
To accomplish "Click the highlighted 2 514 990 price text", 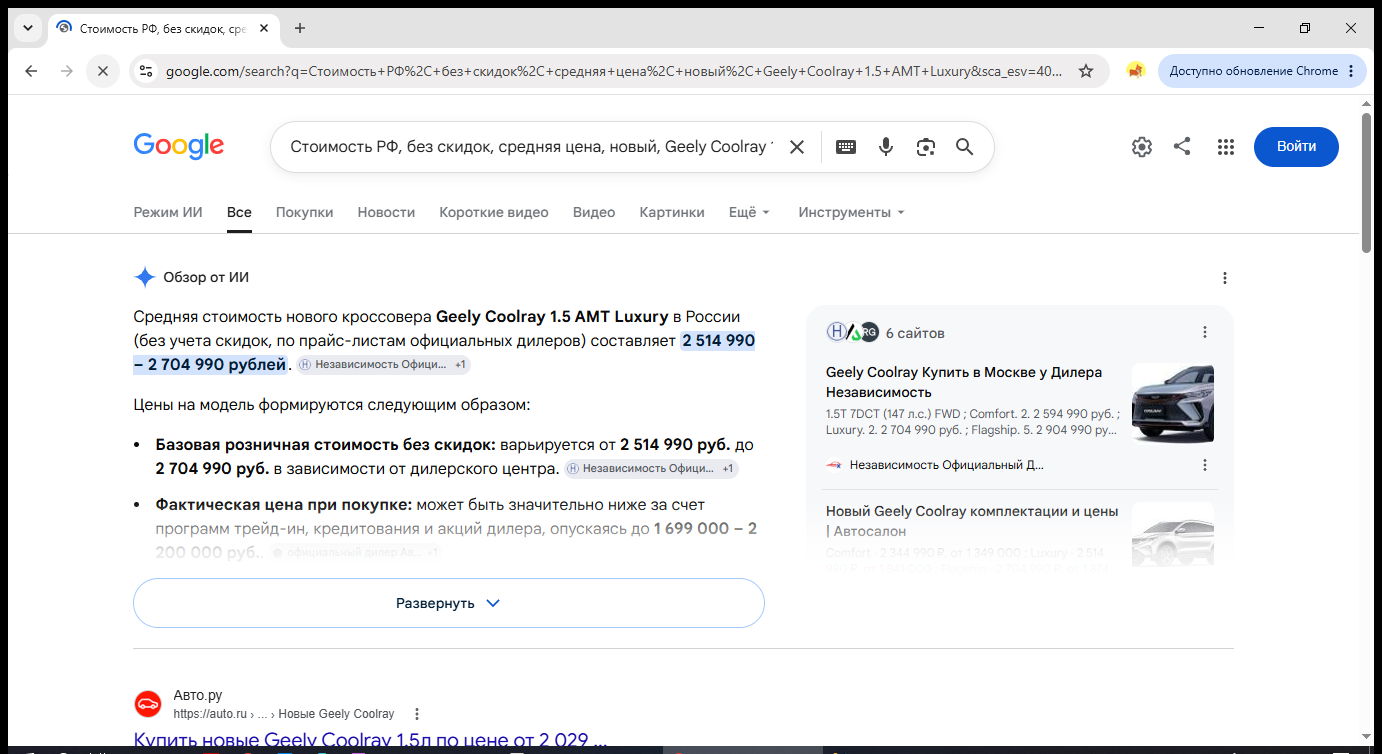I will (x=718, y=341).
